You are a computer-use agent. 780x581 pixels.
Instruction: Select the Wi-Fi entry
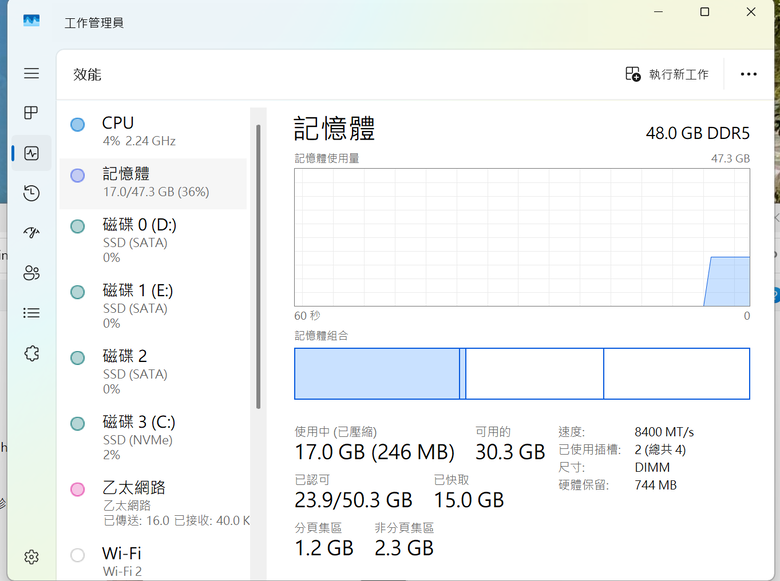(x=153, y=561)
